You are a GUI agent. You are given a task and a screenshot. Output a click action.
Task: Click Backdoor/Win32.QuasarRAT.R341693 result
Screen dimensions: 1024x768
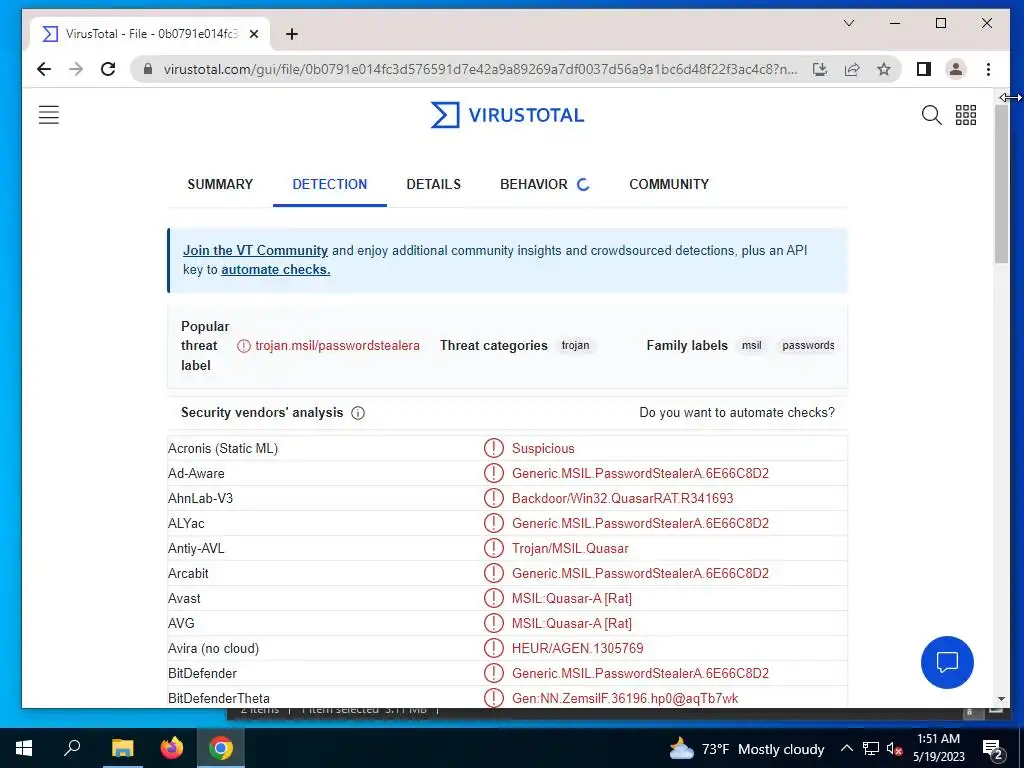point(622,498)
